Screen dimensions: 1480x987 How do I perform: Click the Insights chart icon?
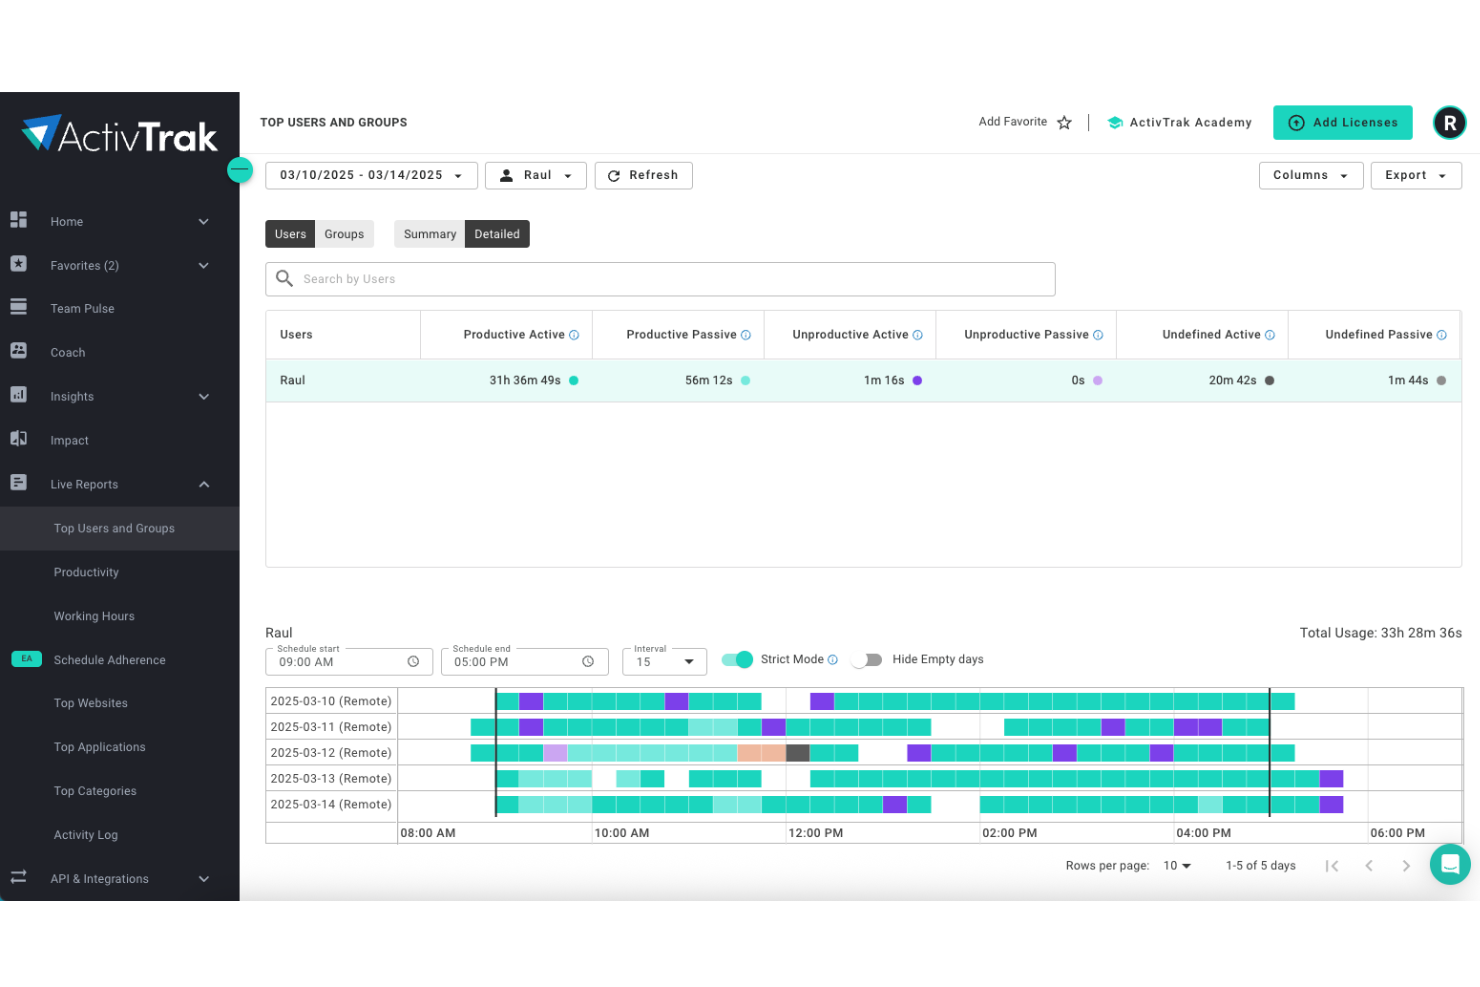18,395
